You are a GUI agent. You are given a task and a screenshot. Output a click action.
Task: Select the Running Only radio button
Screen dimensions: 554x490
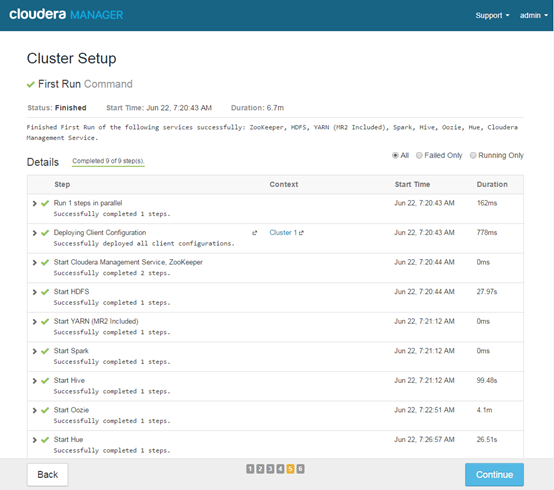pos(473,155)
